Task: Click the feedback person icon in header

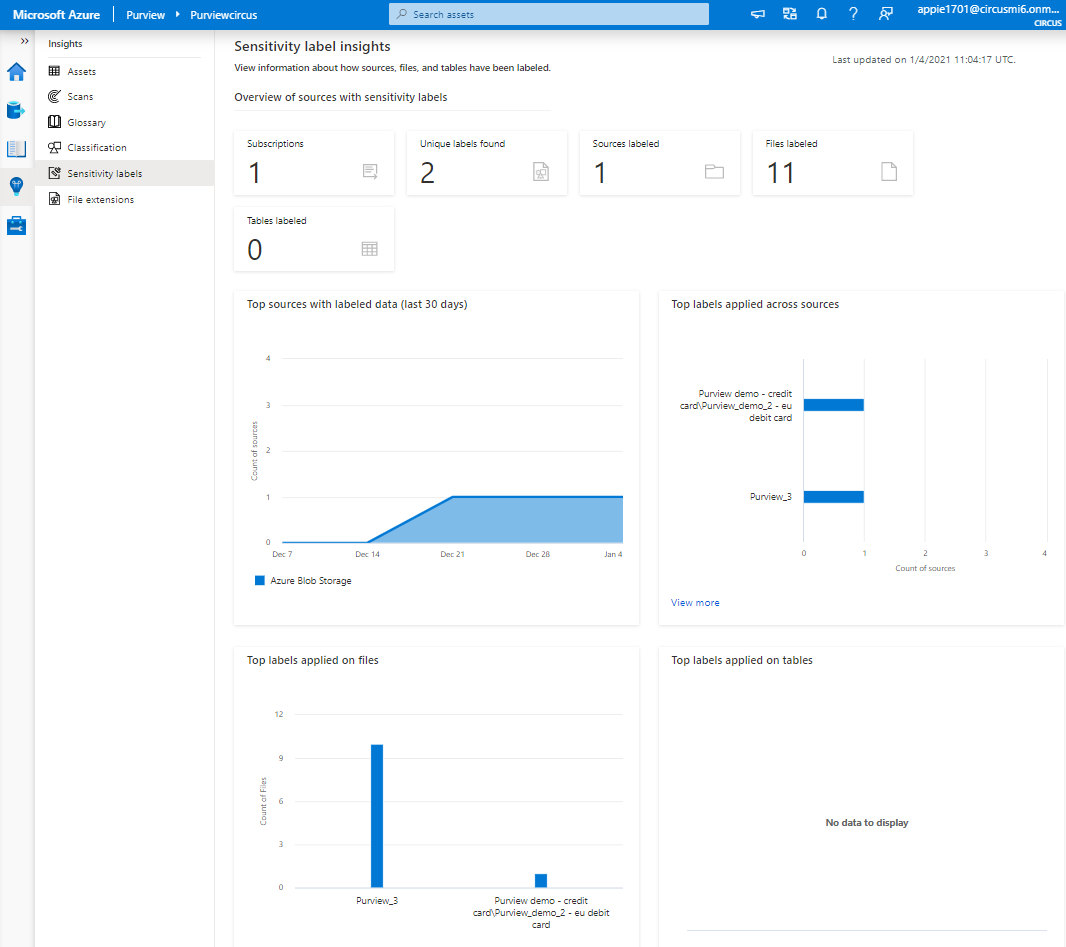Action: click(885, 14)
